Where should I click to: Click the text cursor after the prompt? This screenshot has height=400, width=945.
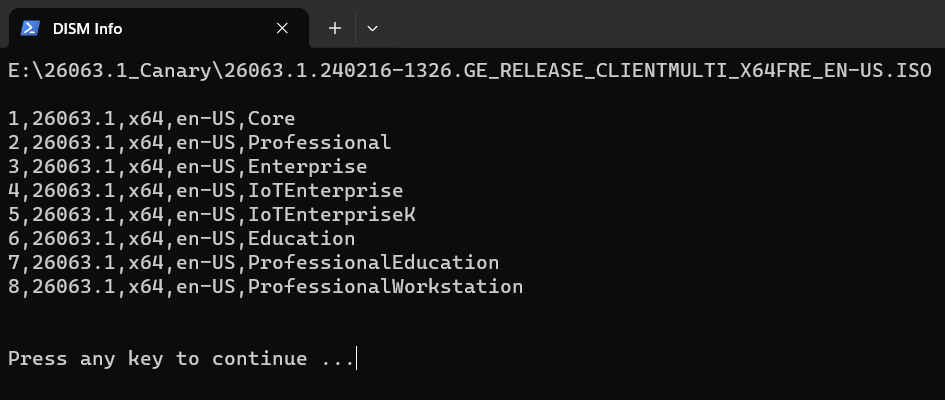(357, 358)
